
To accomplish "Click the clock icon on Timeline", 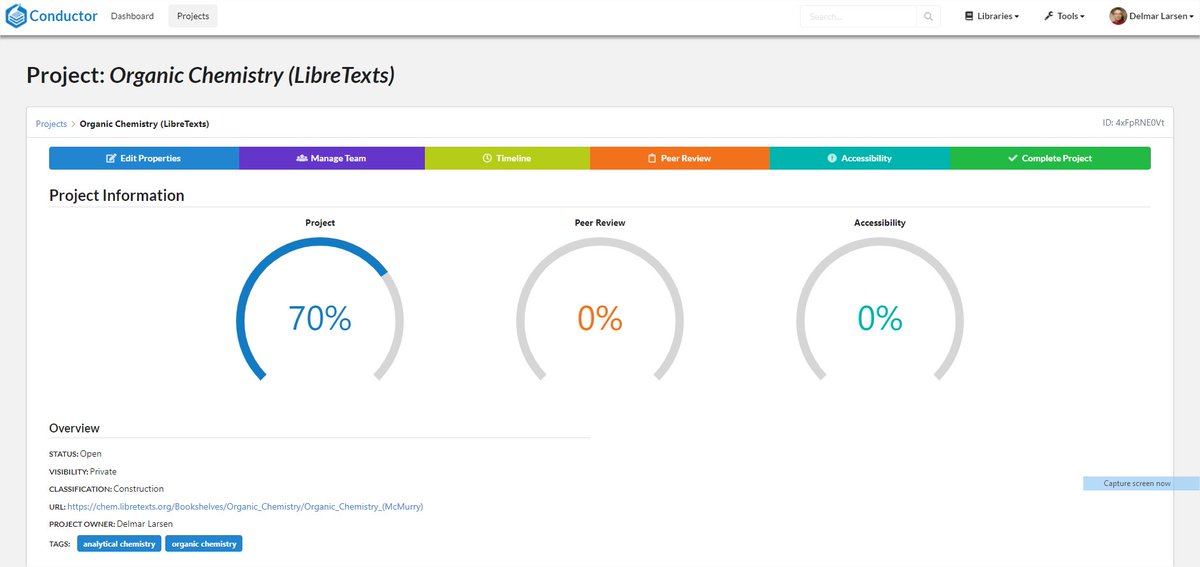I will 487,158.
